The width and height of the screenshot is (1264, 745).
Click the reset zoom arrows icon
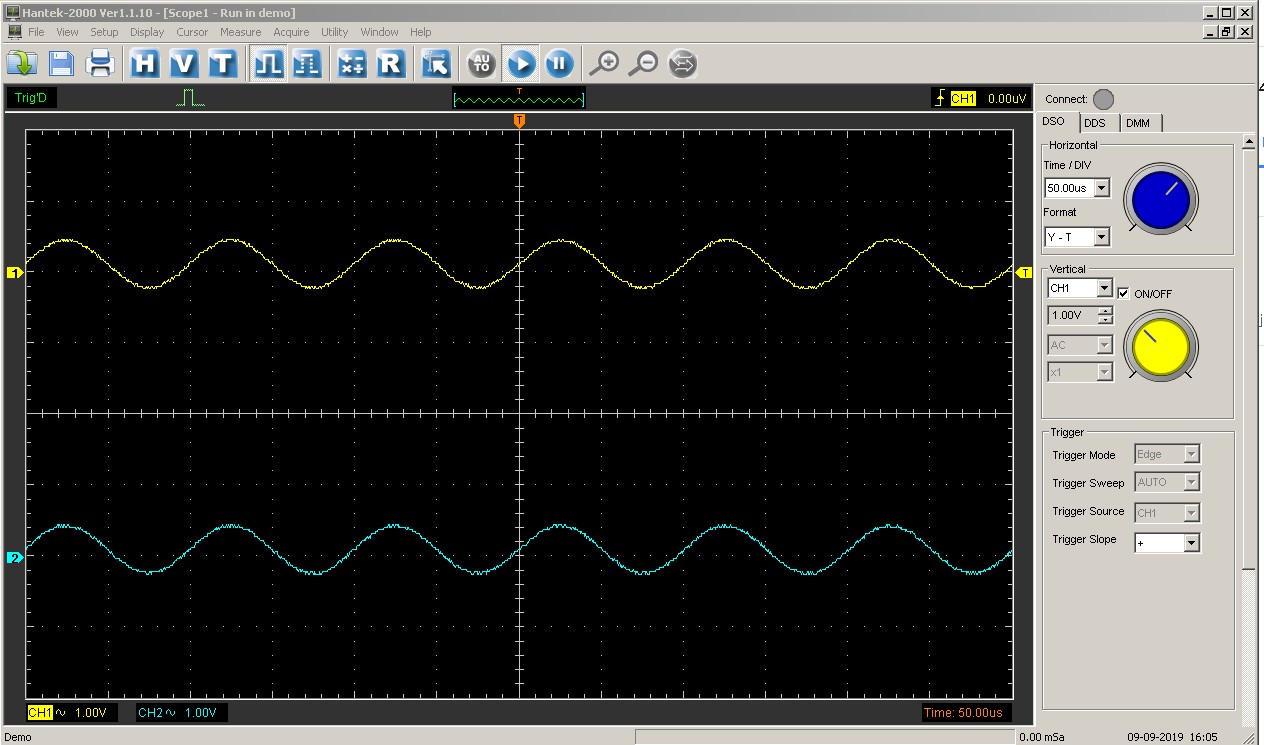point(683,64)
